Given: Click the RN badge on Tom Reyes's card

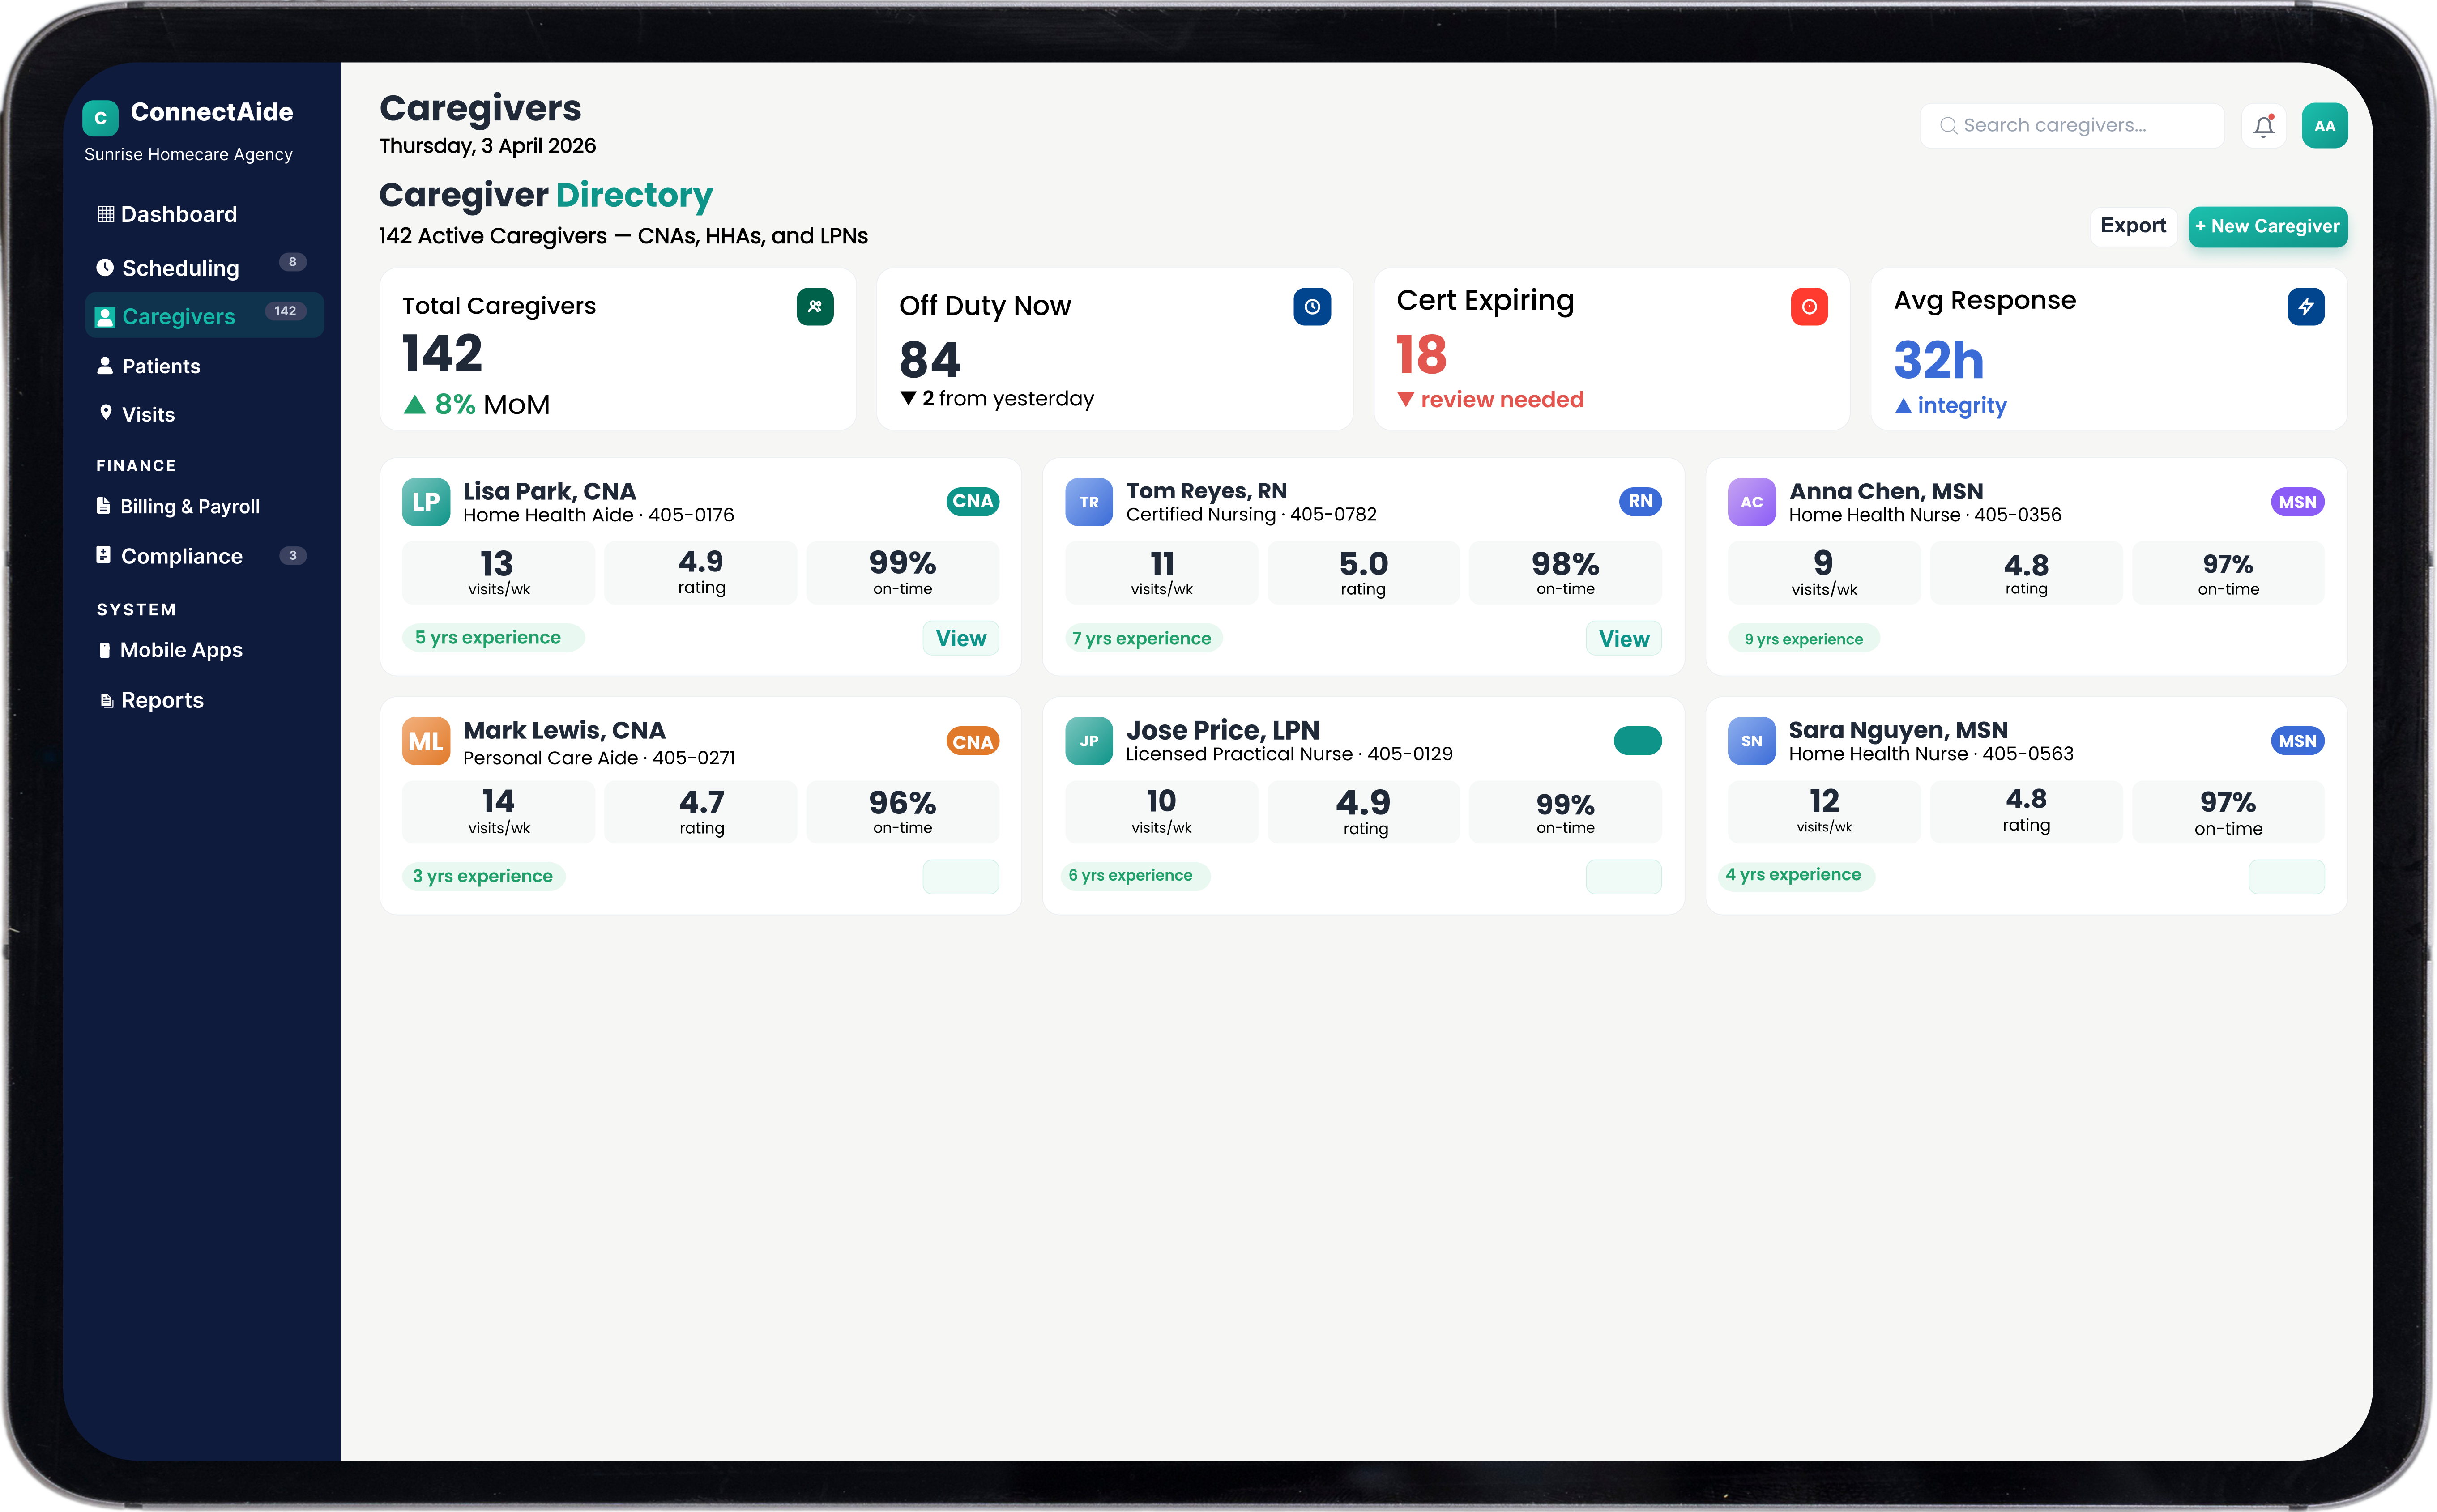Looking at the screenshot, I should pyautogui.click(x=1640, y=502).
